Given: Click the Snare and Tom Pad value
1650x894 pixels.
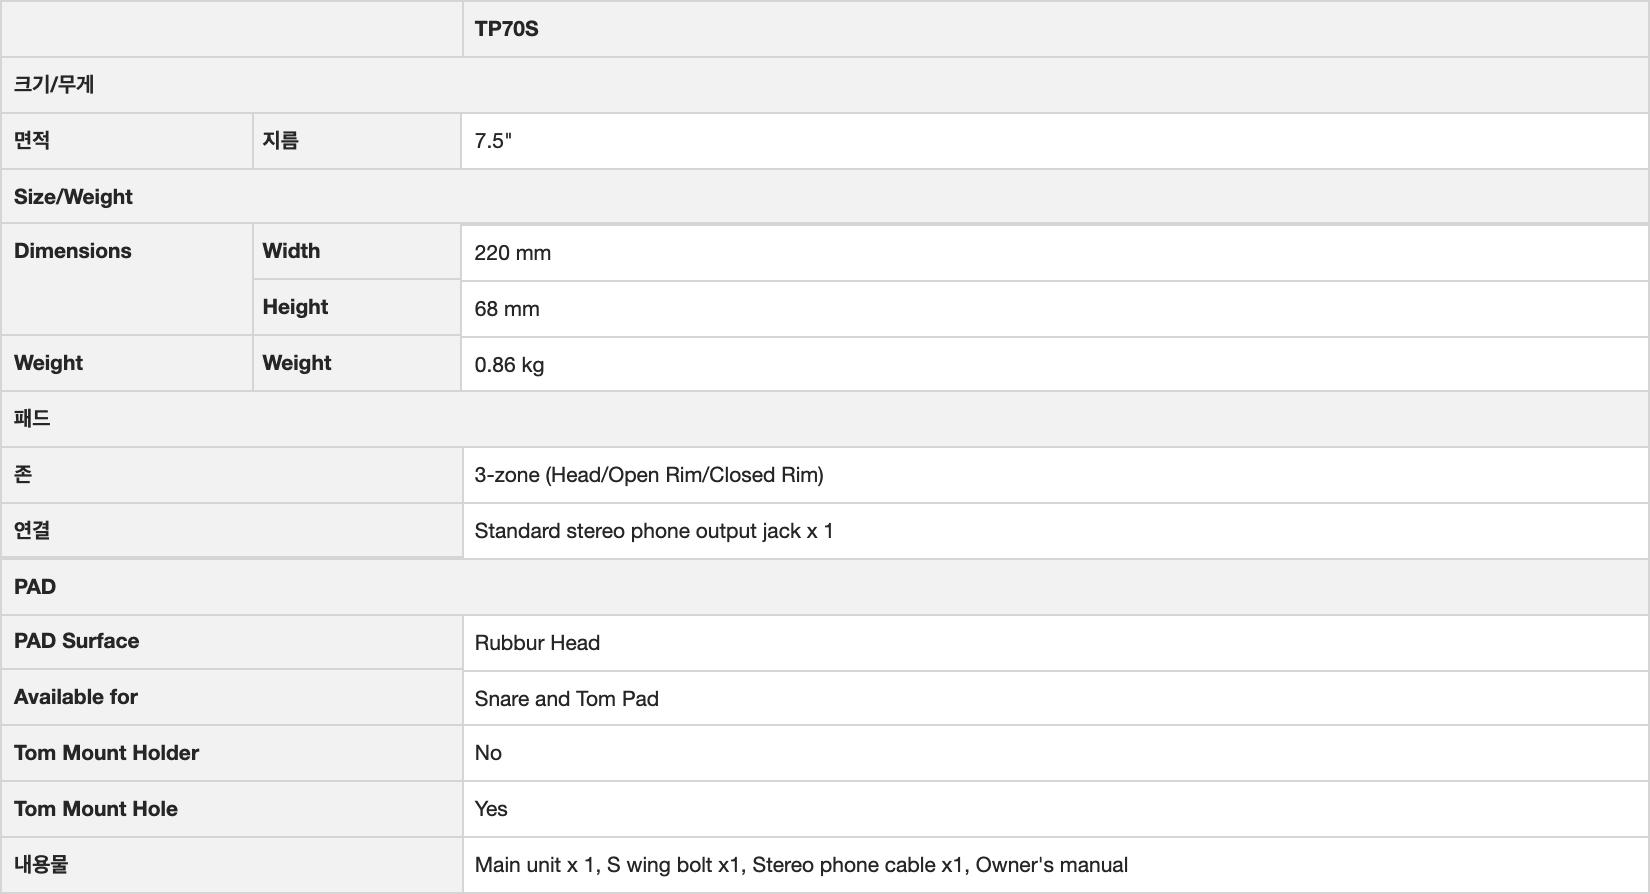Looking at the screenshot, I should [566, 699].
